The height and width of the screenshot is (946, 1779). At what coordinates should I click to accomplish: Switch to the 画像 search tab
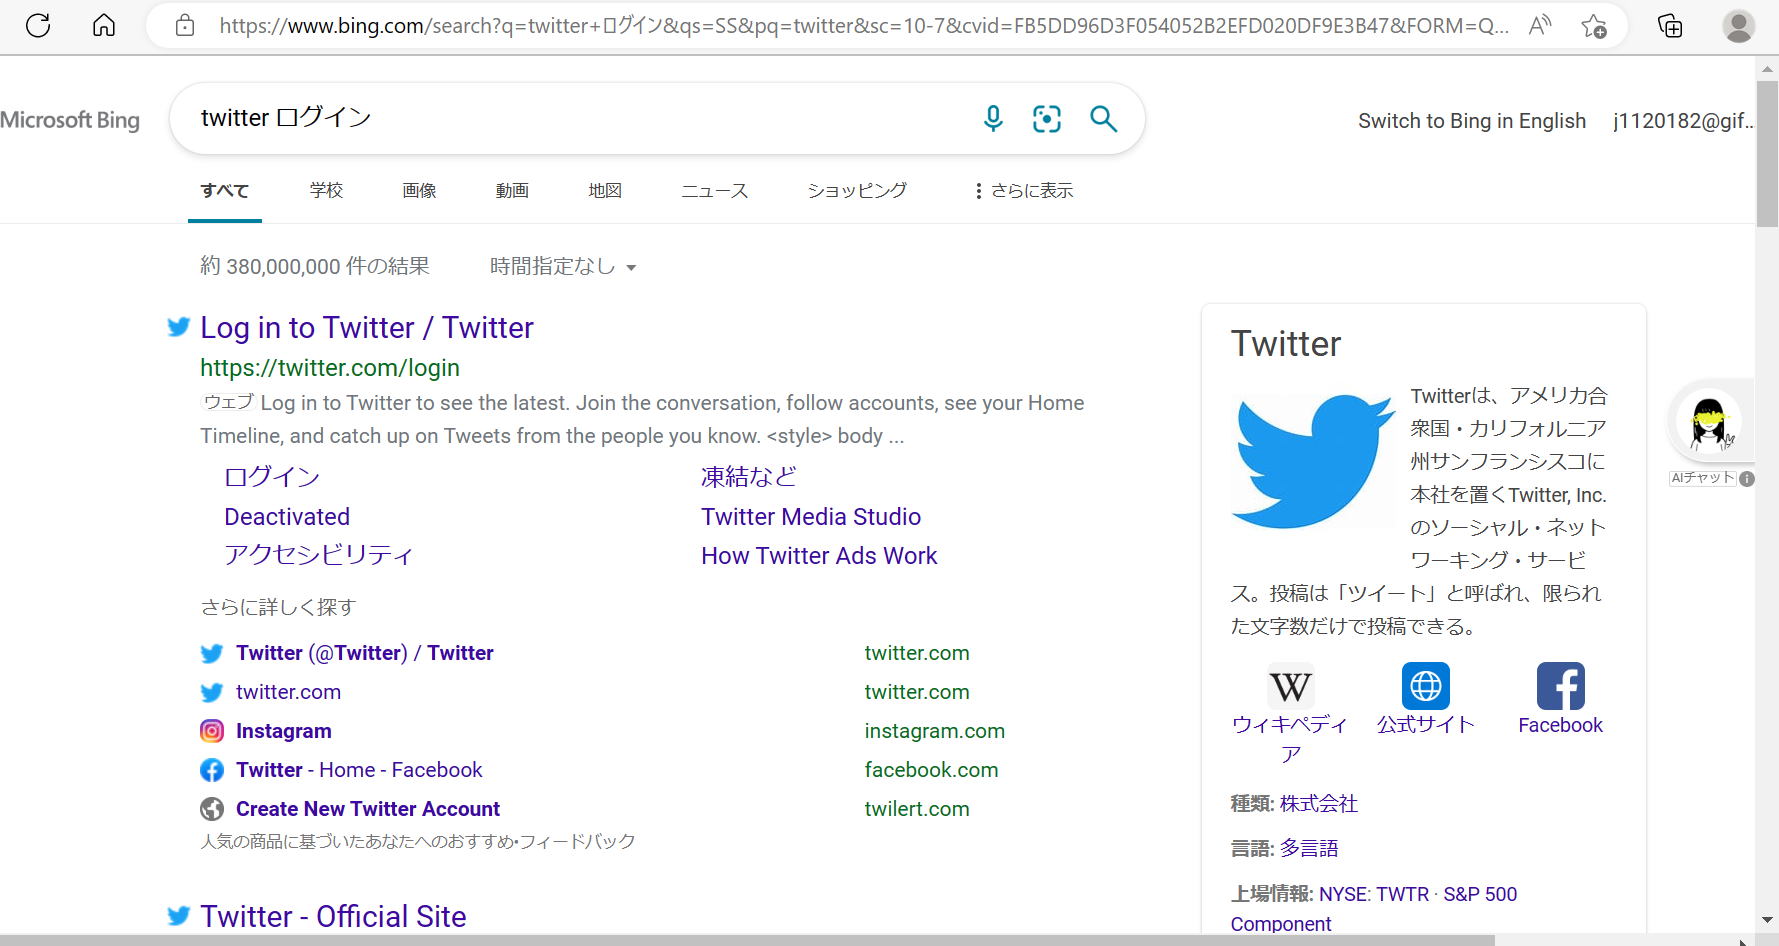[419, 190]
